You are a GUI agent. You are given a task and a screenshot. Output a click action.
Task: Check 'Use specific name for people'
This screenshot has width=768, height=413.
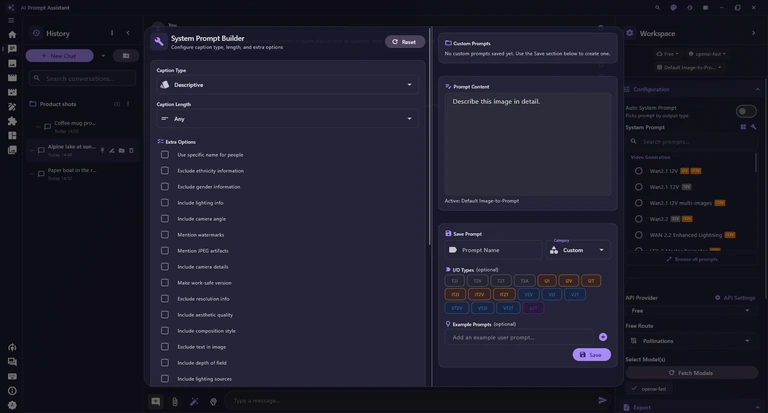(x=165, y=154)
